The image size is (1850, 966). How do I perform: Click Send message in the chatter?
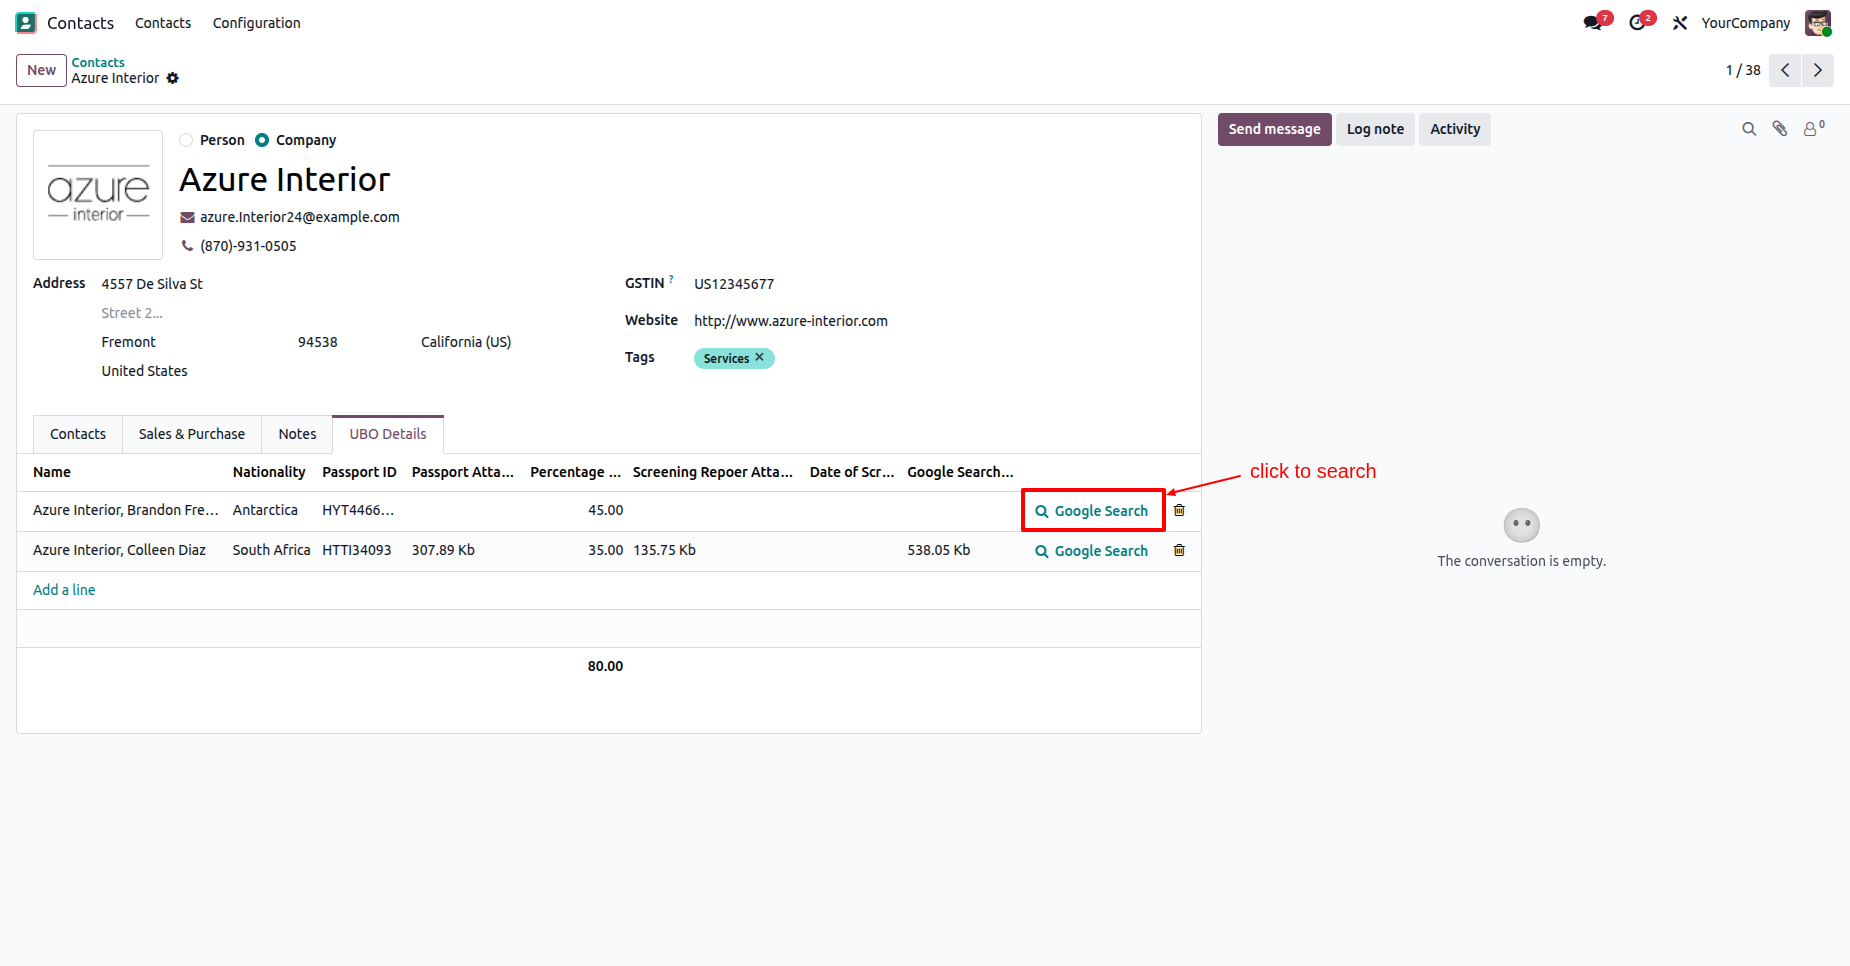coord(1274,129)
